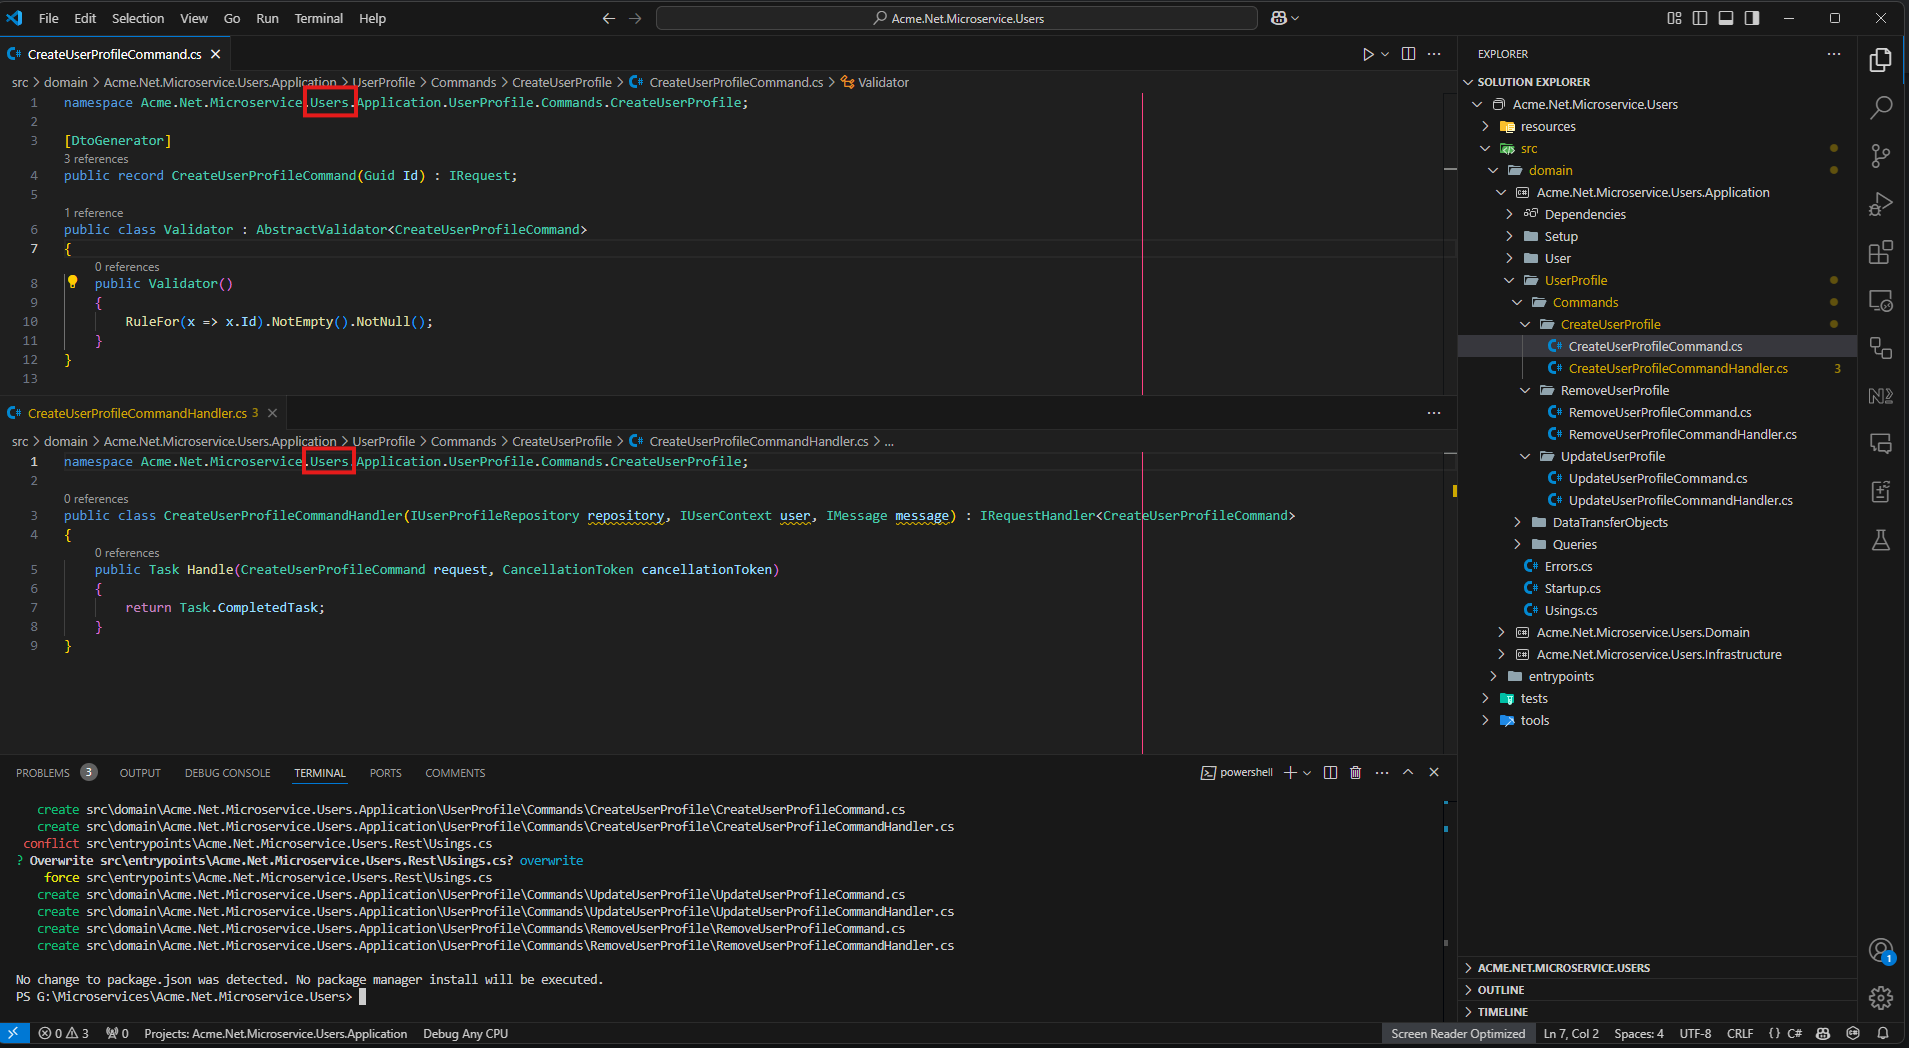The width and height of the screenshot is (1909, 1048).
Task: Open terminal launch profile dropdown
Action: pos(1307,772)
